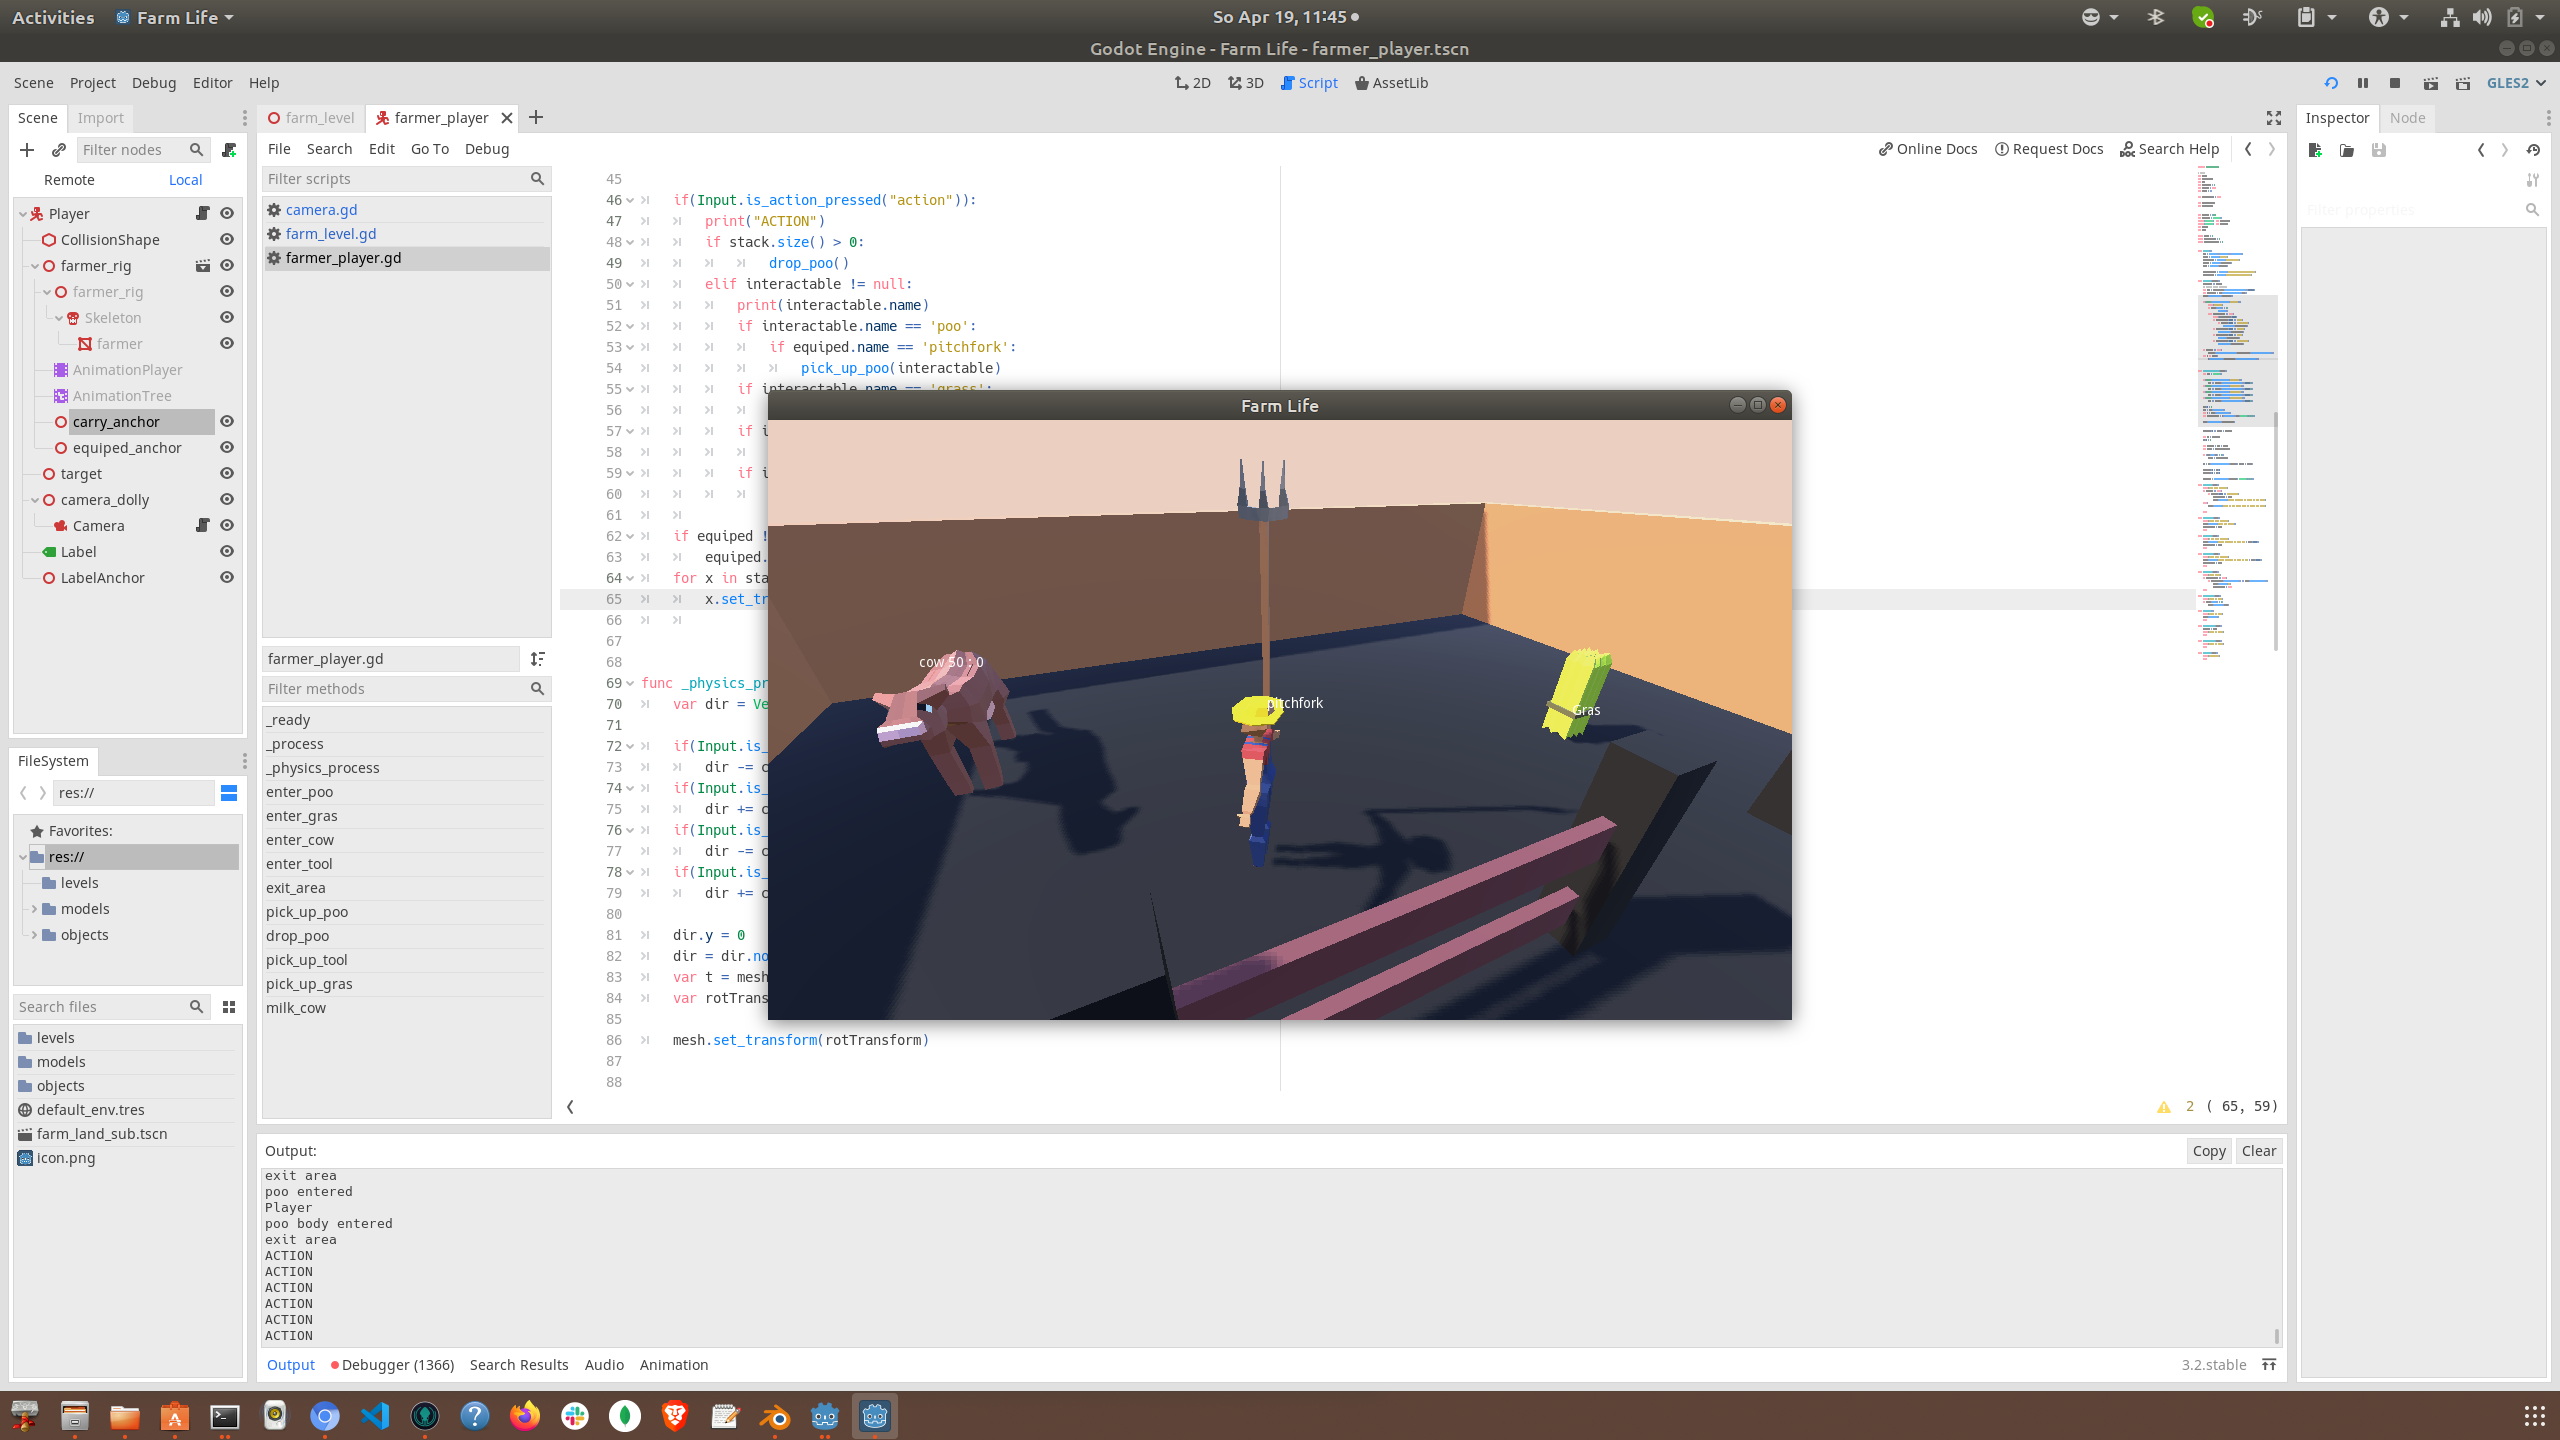Open the AssetLib workspace
The image size is (2560, 1440).
[x=1391, y=83]
